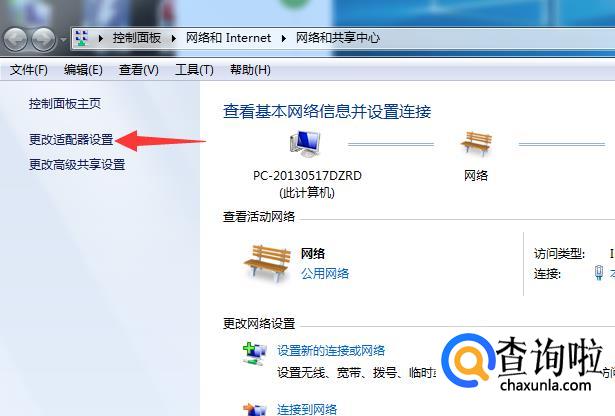Viewport: 615px width, 416px height.
Task: Click the computer icon above PC-20130517DZRD
Action: pos(306,144)
